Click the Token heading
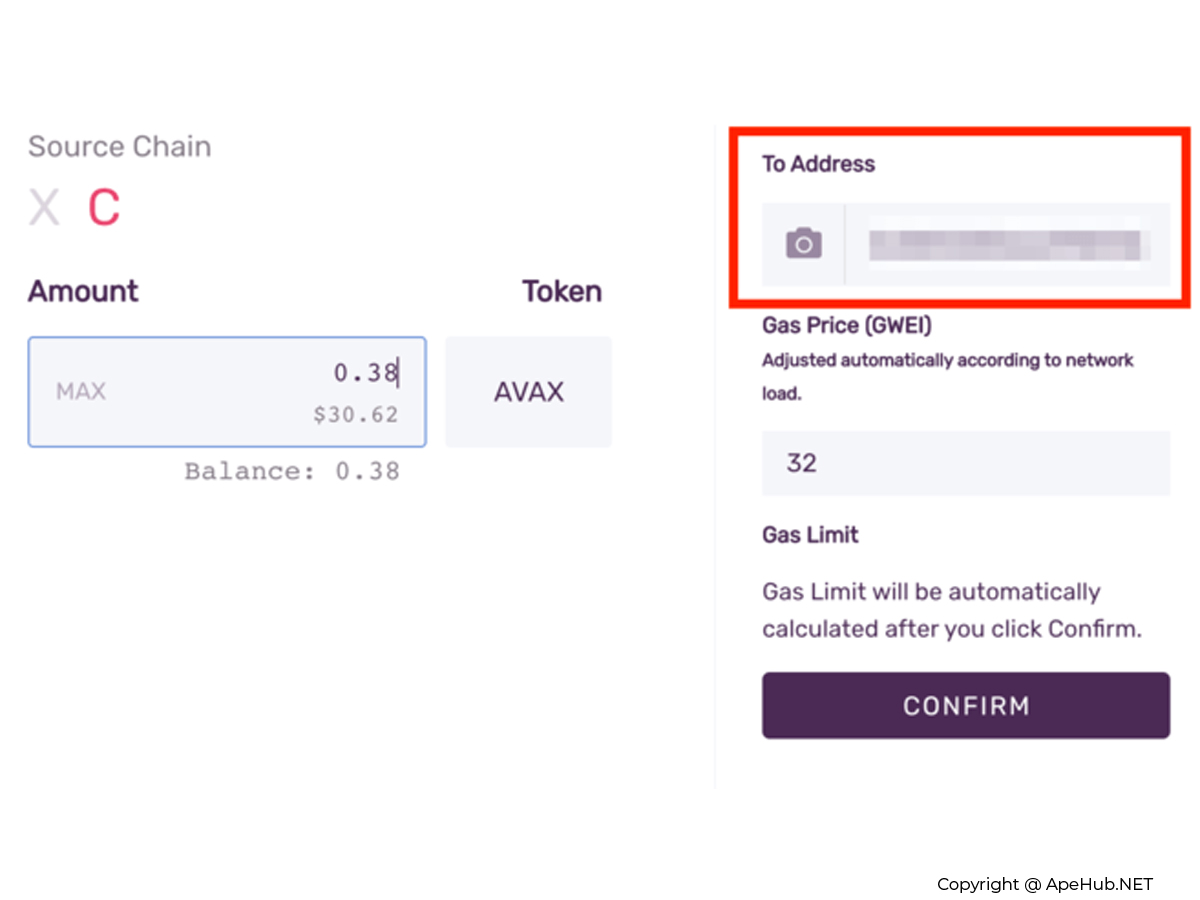The image size is (1200, 900). point(562,292)
